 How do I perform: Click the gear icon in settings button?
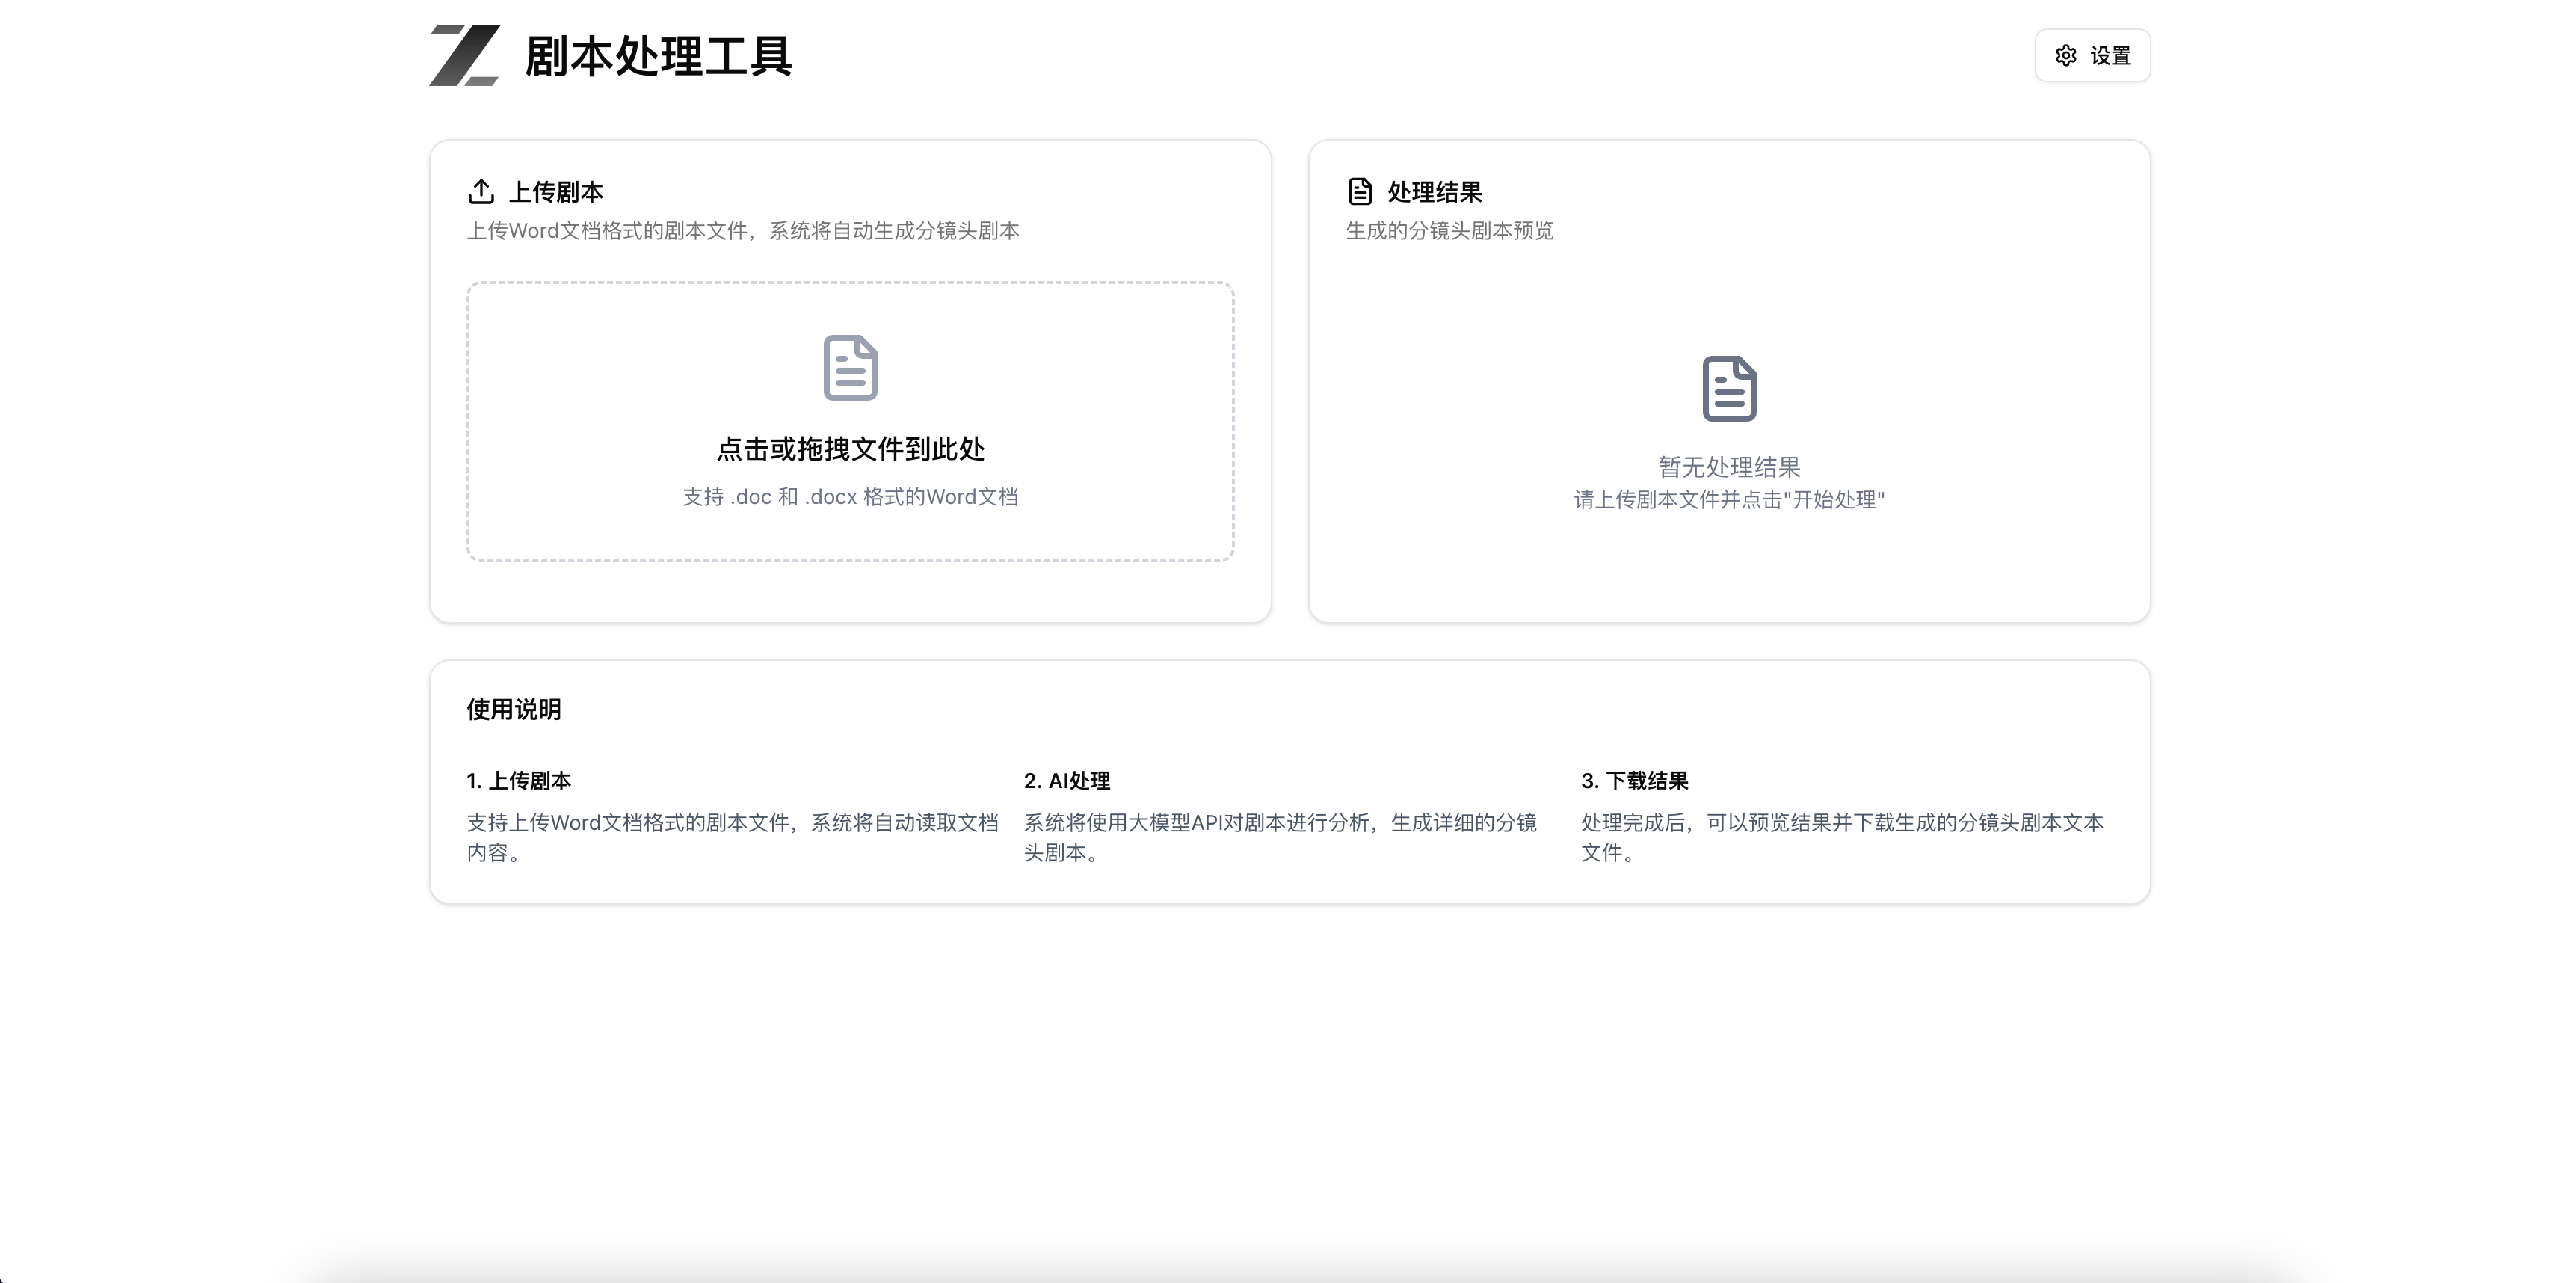tap(2065, 56)
